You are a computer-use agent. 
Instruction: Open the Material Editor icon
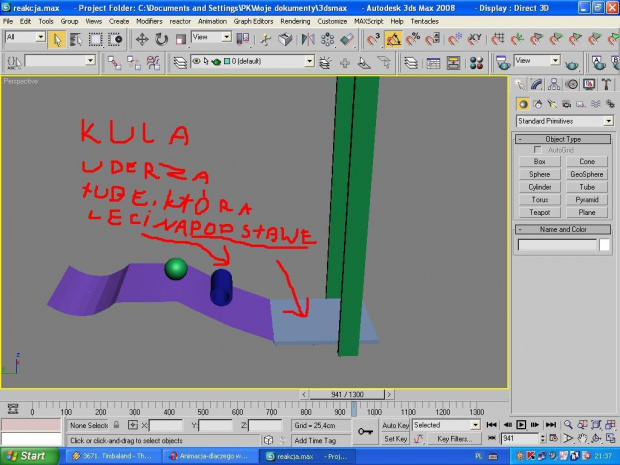pos(476,62)
